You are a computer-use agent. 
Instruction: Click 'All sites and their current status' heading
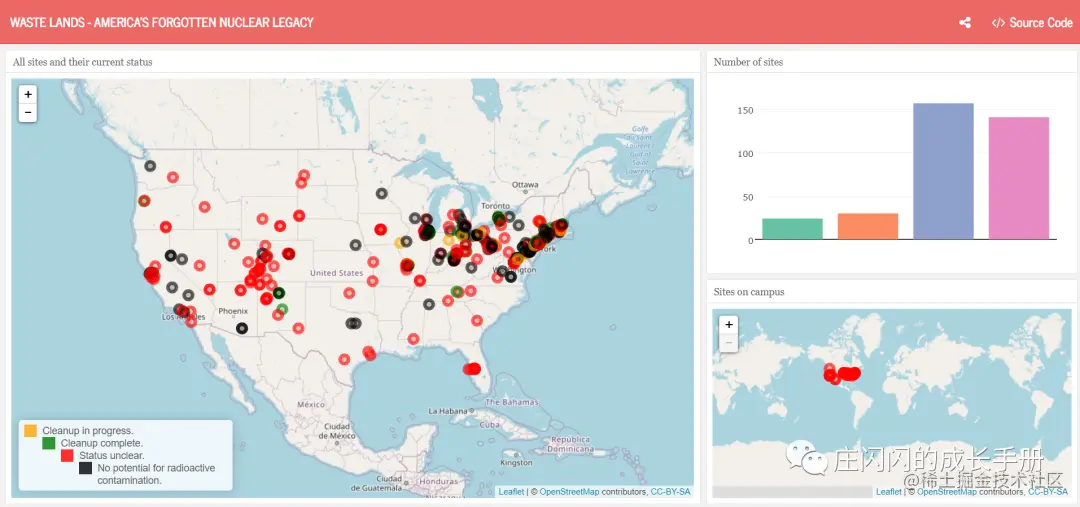coord(83,62)
